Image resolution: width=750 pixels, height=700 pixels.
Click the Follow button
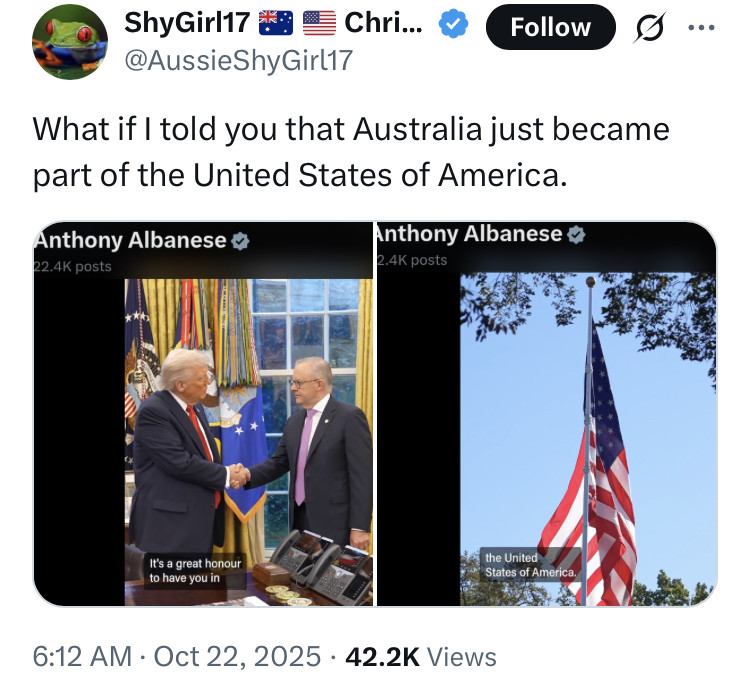[551, 27]
